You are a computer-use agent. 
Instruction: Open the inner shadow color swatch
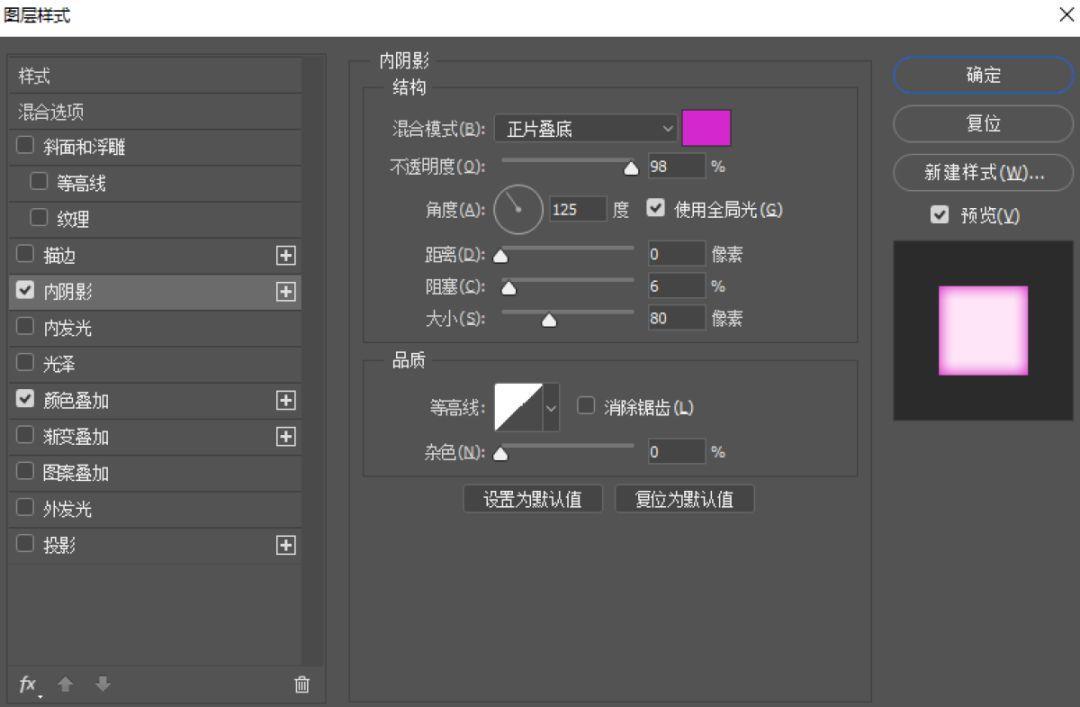pos(706,127)
